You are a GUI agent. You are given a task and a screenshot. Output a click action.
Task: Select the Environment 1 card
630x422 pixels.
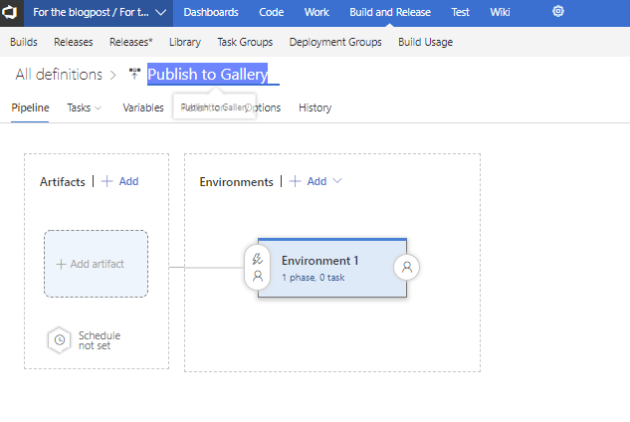coord(330,261)
